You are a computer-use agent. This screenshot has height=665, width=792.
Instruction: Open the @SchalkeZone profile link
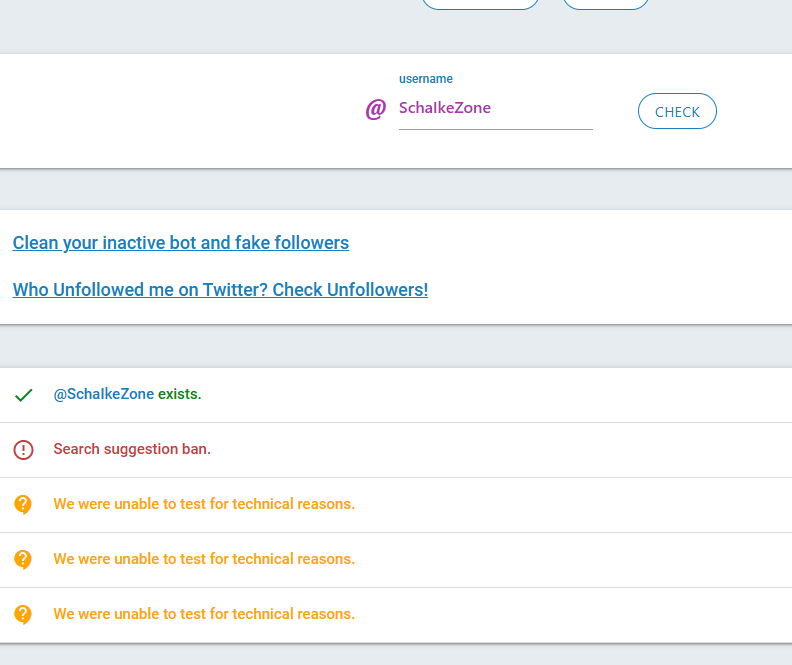(104, 394)
